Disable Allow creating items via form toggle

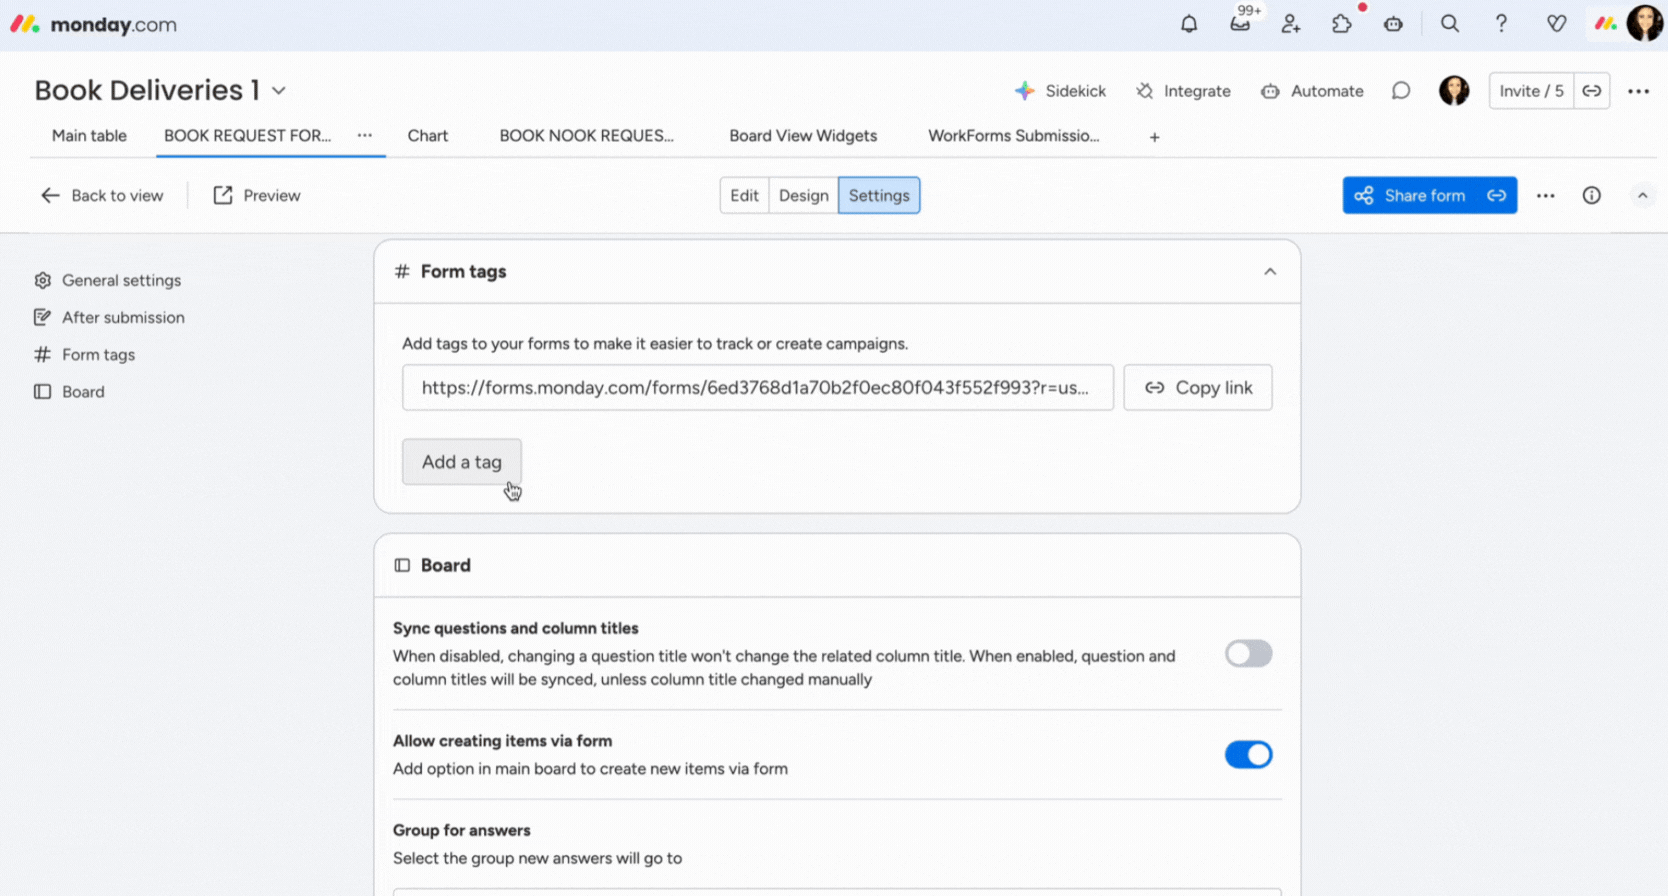click(1248, 754)
